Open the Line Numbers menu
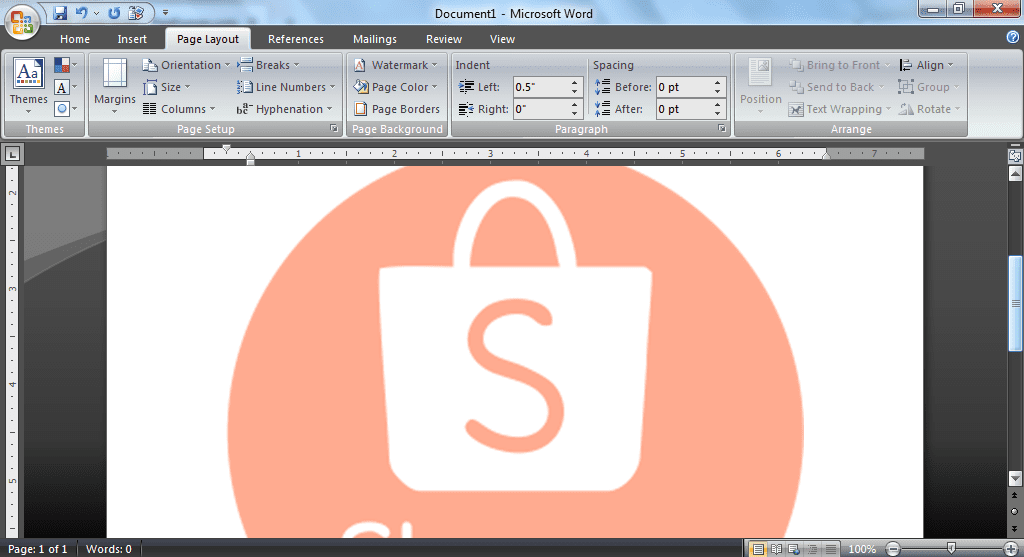The width and height of the screenshot is (1024, 557). click(286, 87)
